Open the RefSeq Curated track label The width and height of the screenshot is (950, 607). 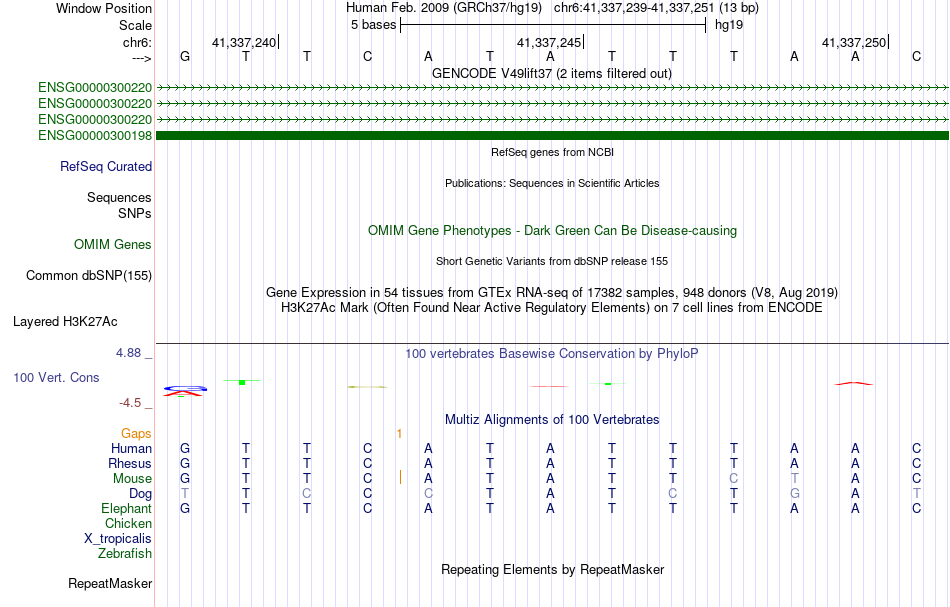point(106,167)
